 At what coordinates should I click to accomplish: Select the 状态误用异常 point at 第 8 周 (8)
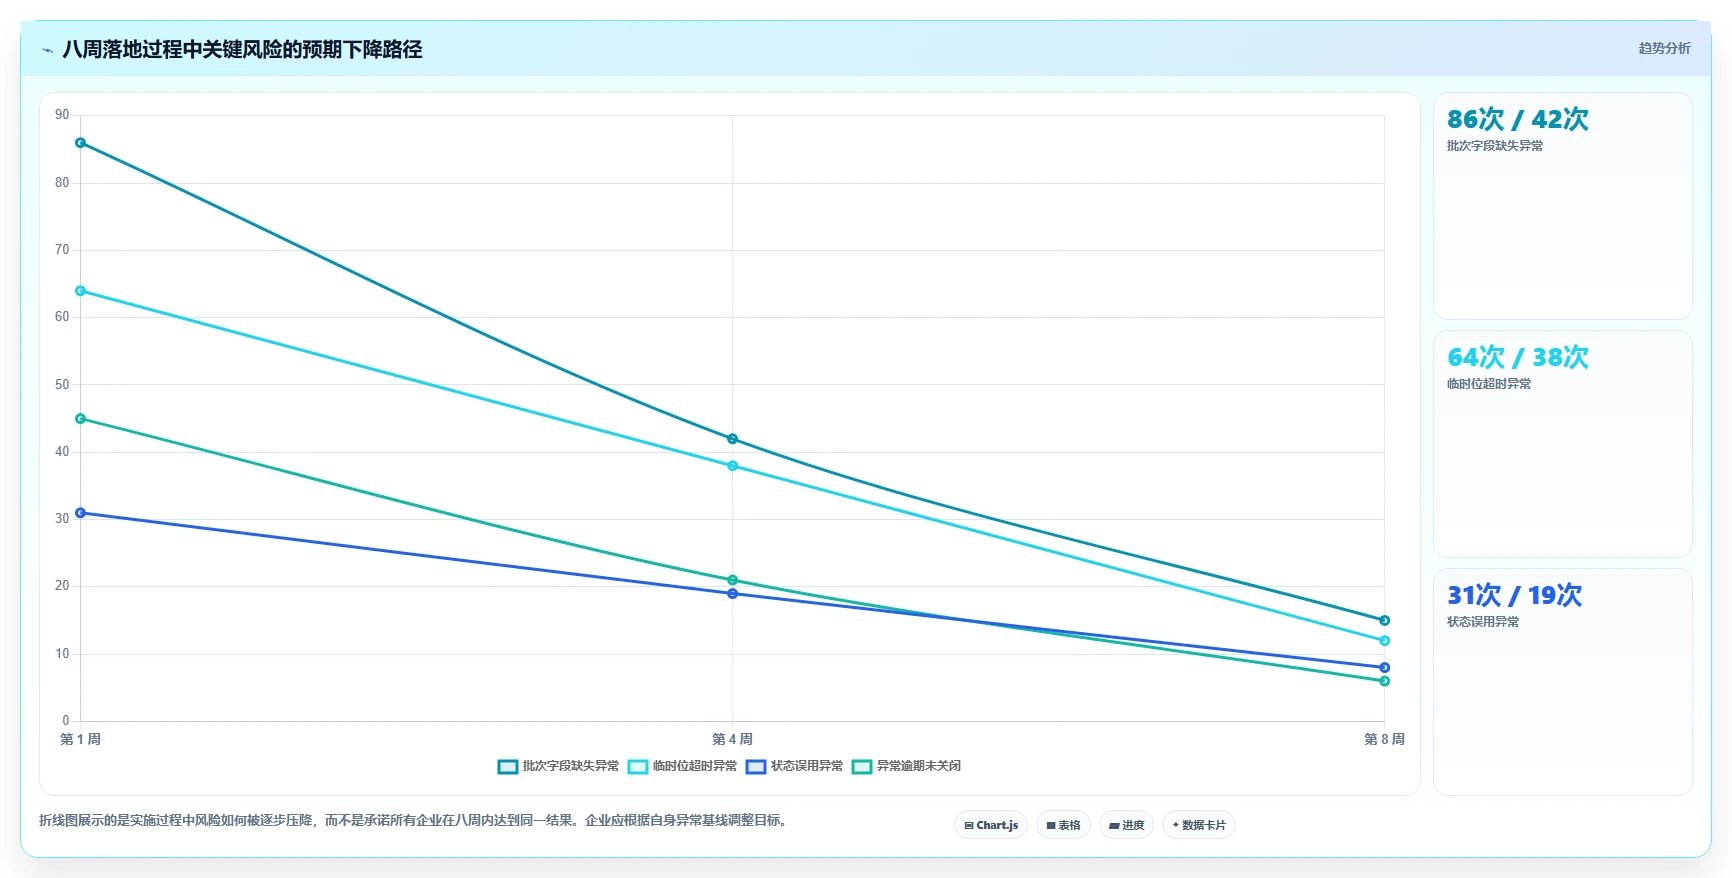tap(1384, 667)
